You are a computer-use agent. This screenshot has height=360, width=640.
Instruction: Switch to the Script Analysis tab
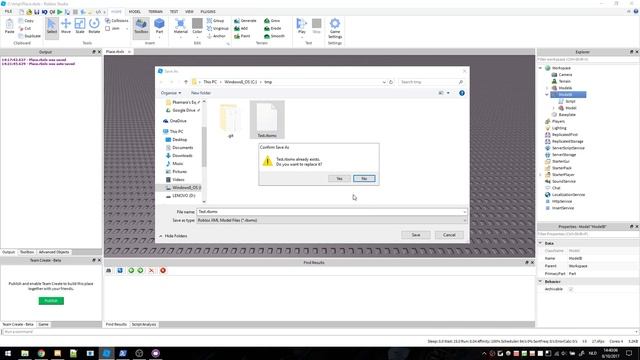tap(144, 324)
